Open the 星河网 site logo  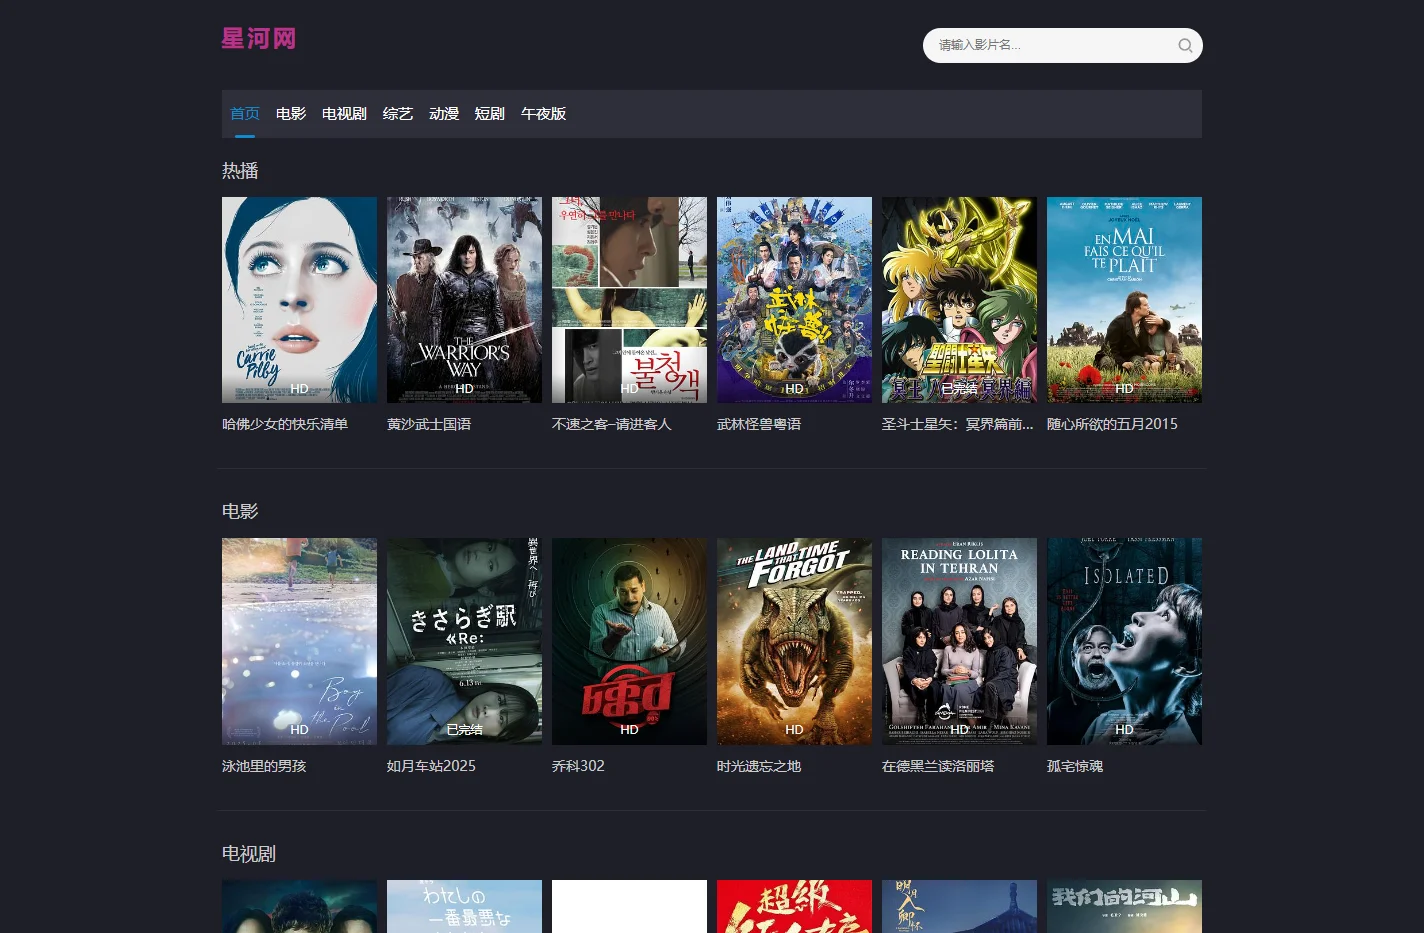click(258, 38)
